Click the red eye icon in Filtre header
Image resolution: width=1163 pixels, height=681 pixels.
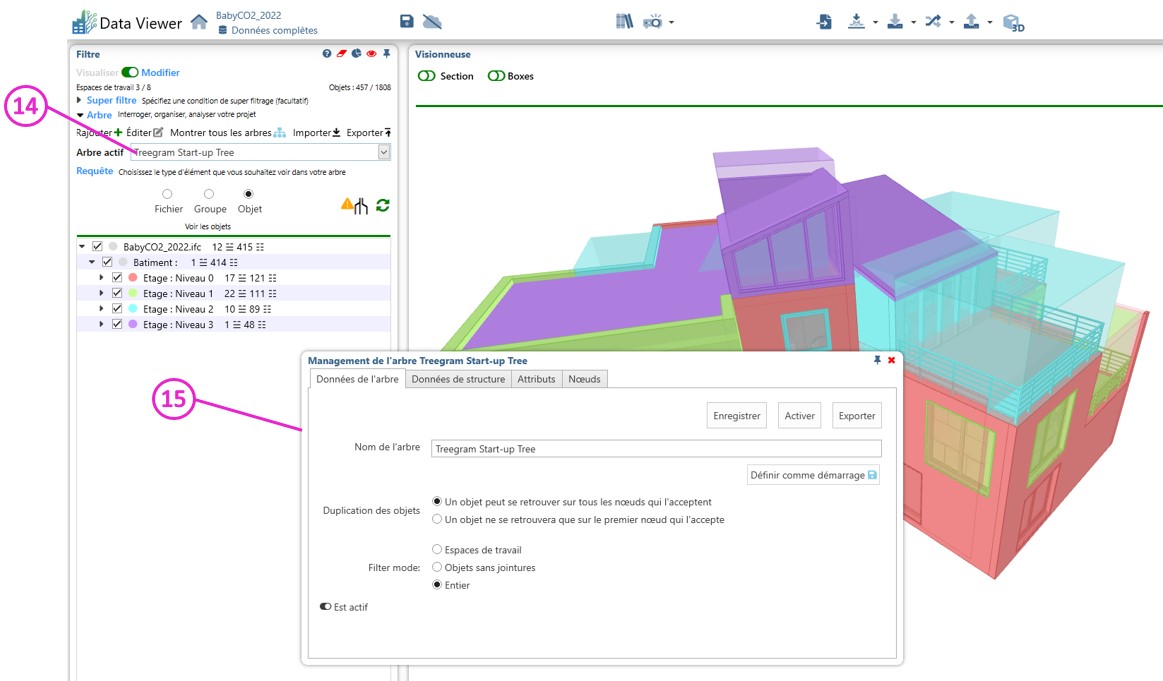point(371,54)
